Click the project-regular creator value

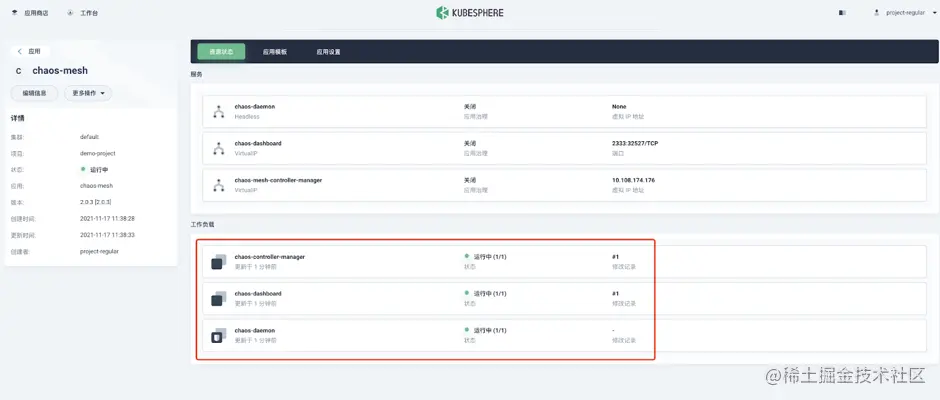coord(100,252)
